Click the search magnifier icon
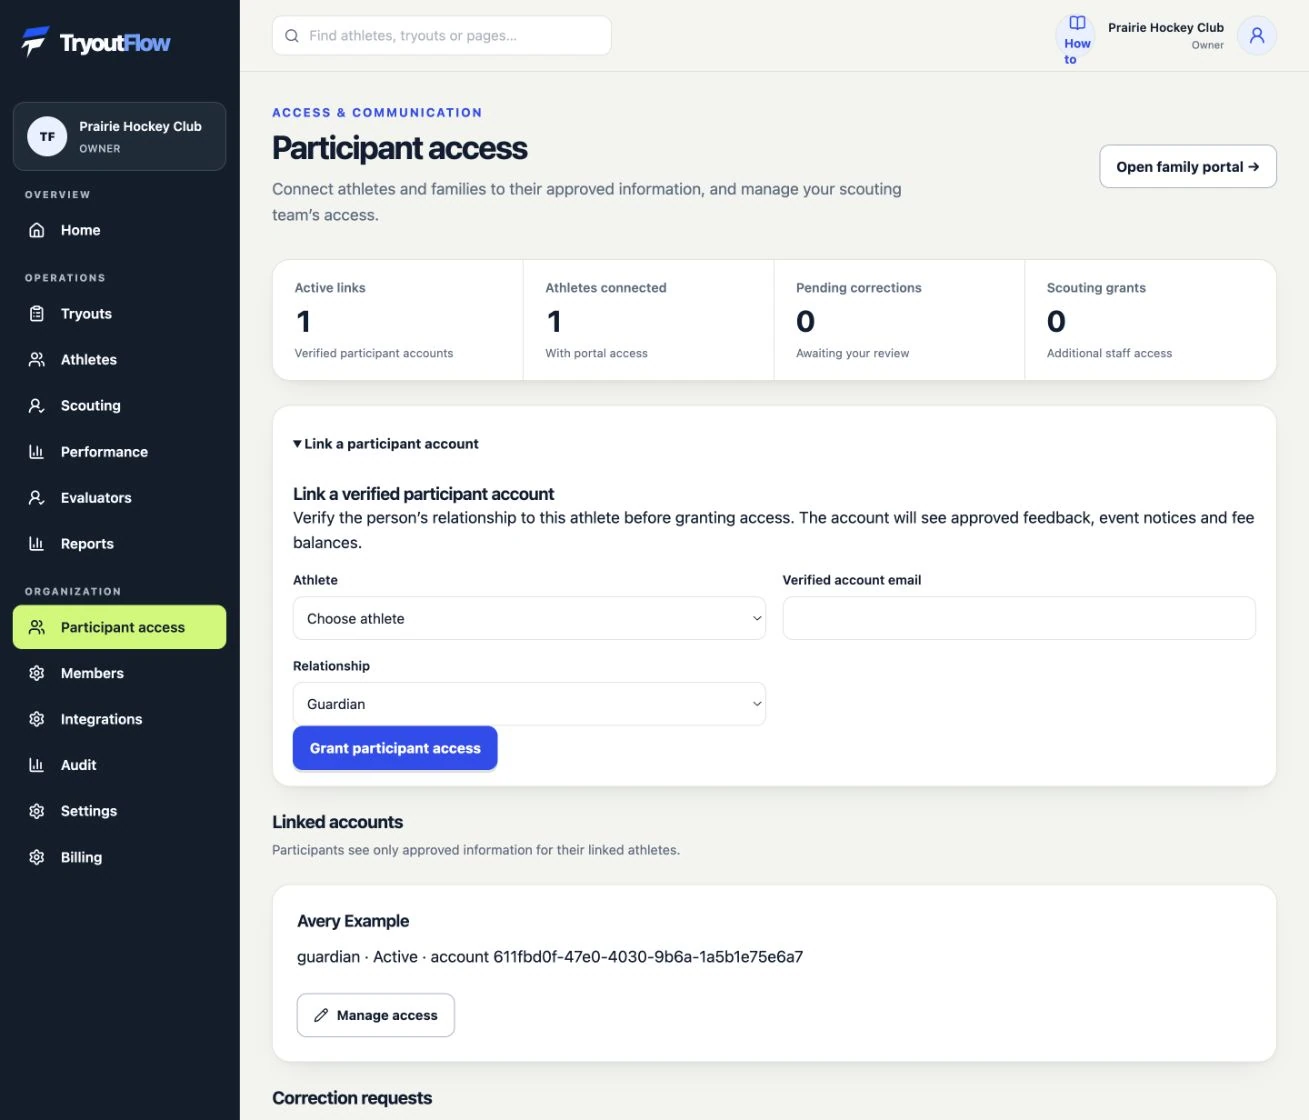The image size is (1309, 1120). coord(292,36)
